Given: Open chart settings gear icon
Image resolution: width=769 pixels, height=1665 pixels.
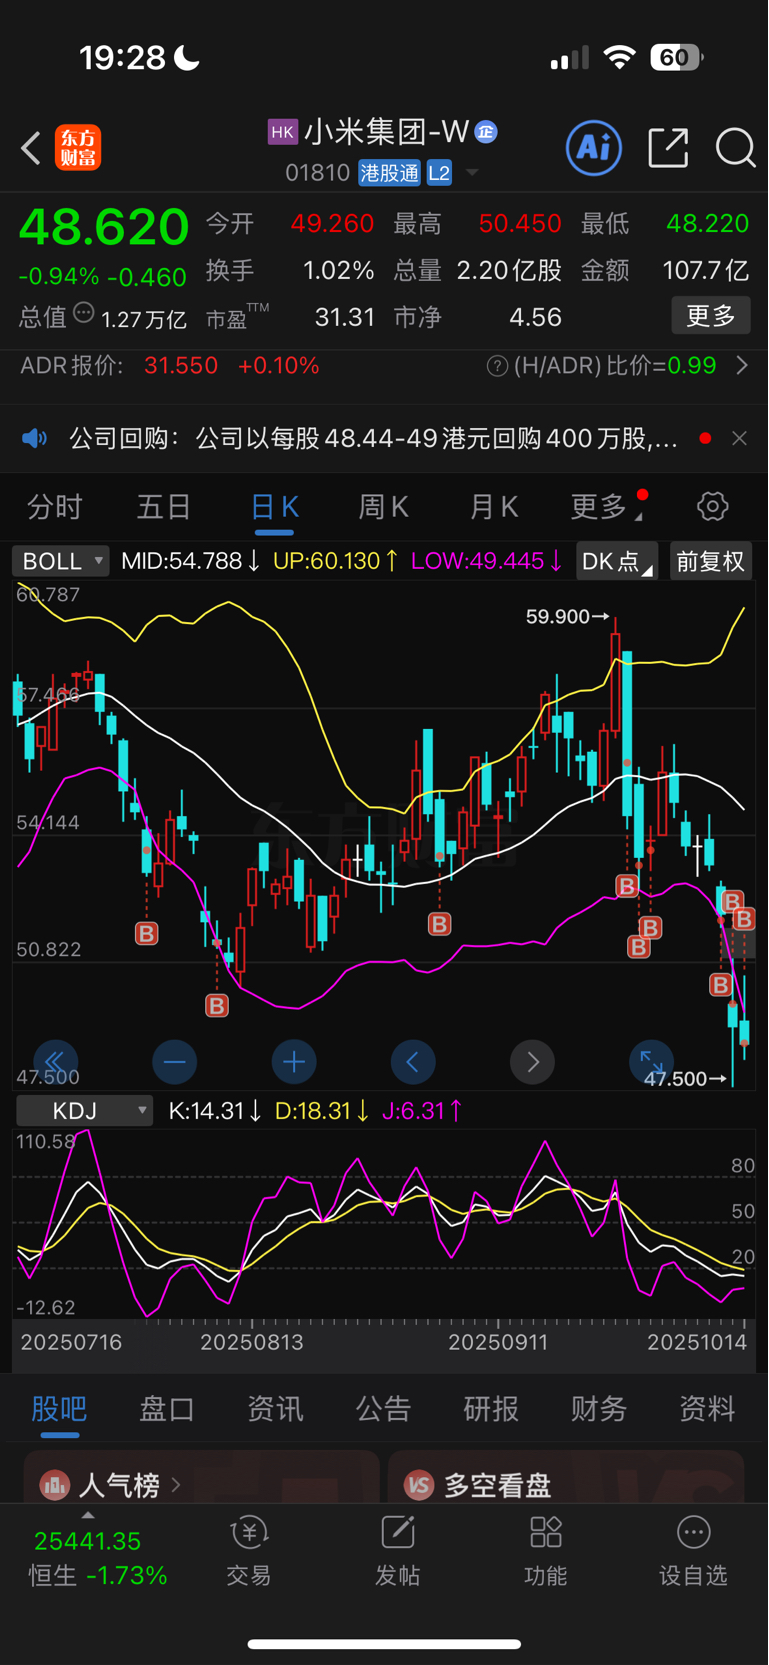Looking at the screenshot, I should click(712, 506).
